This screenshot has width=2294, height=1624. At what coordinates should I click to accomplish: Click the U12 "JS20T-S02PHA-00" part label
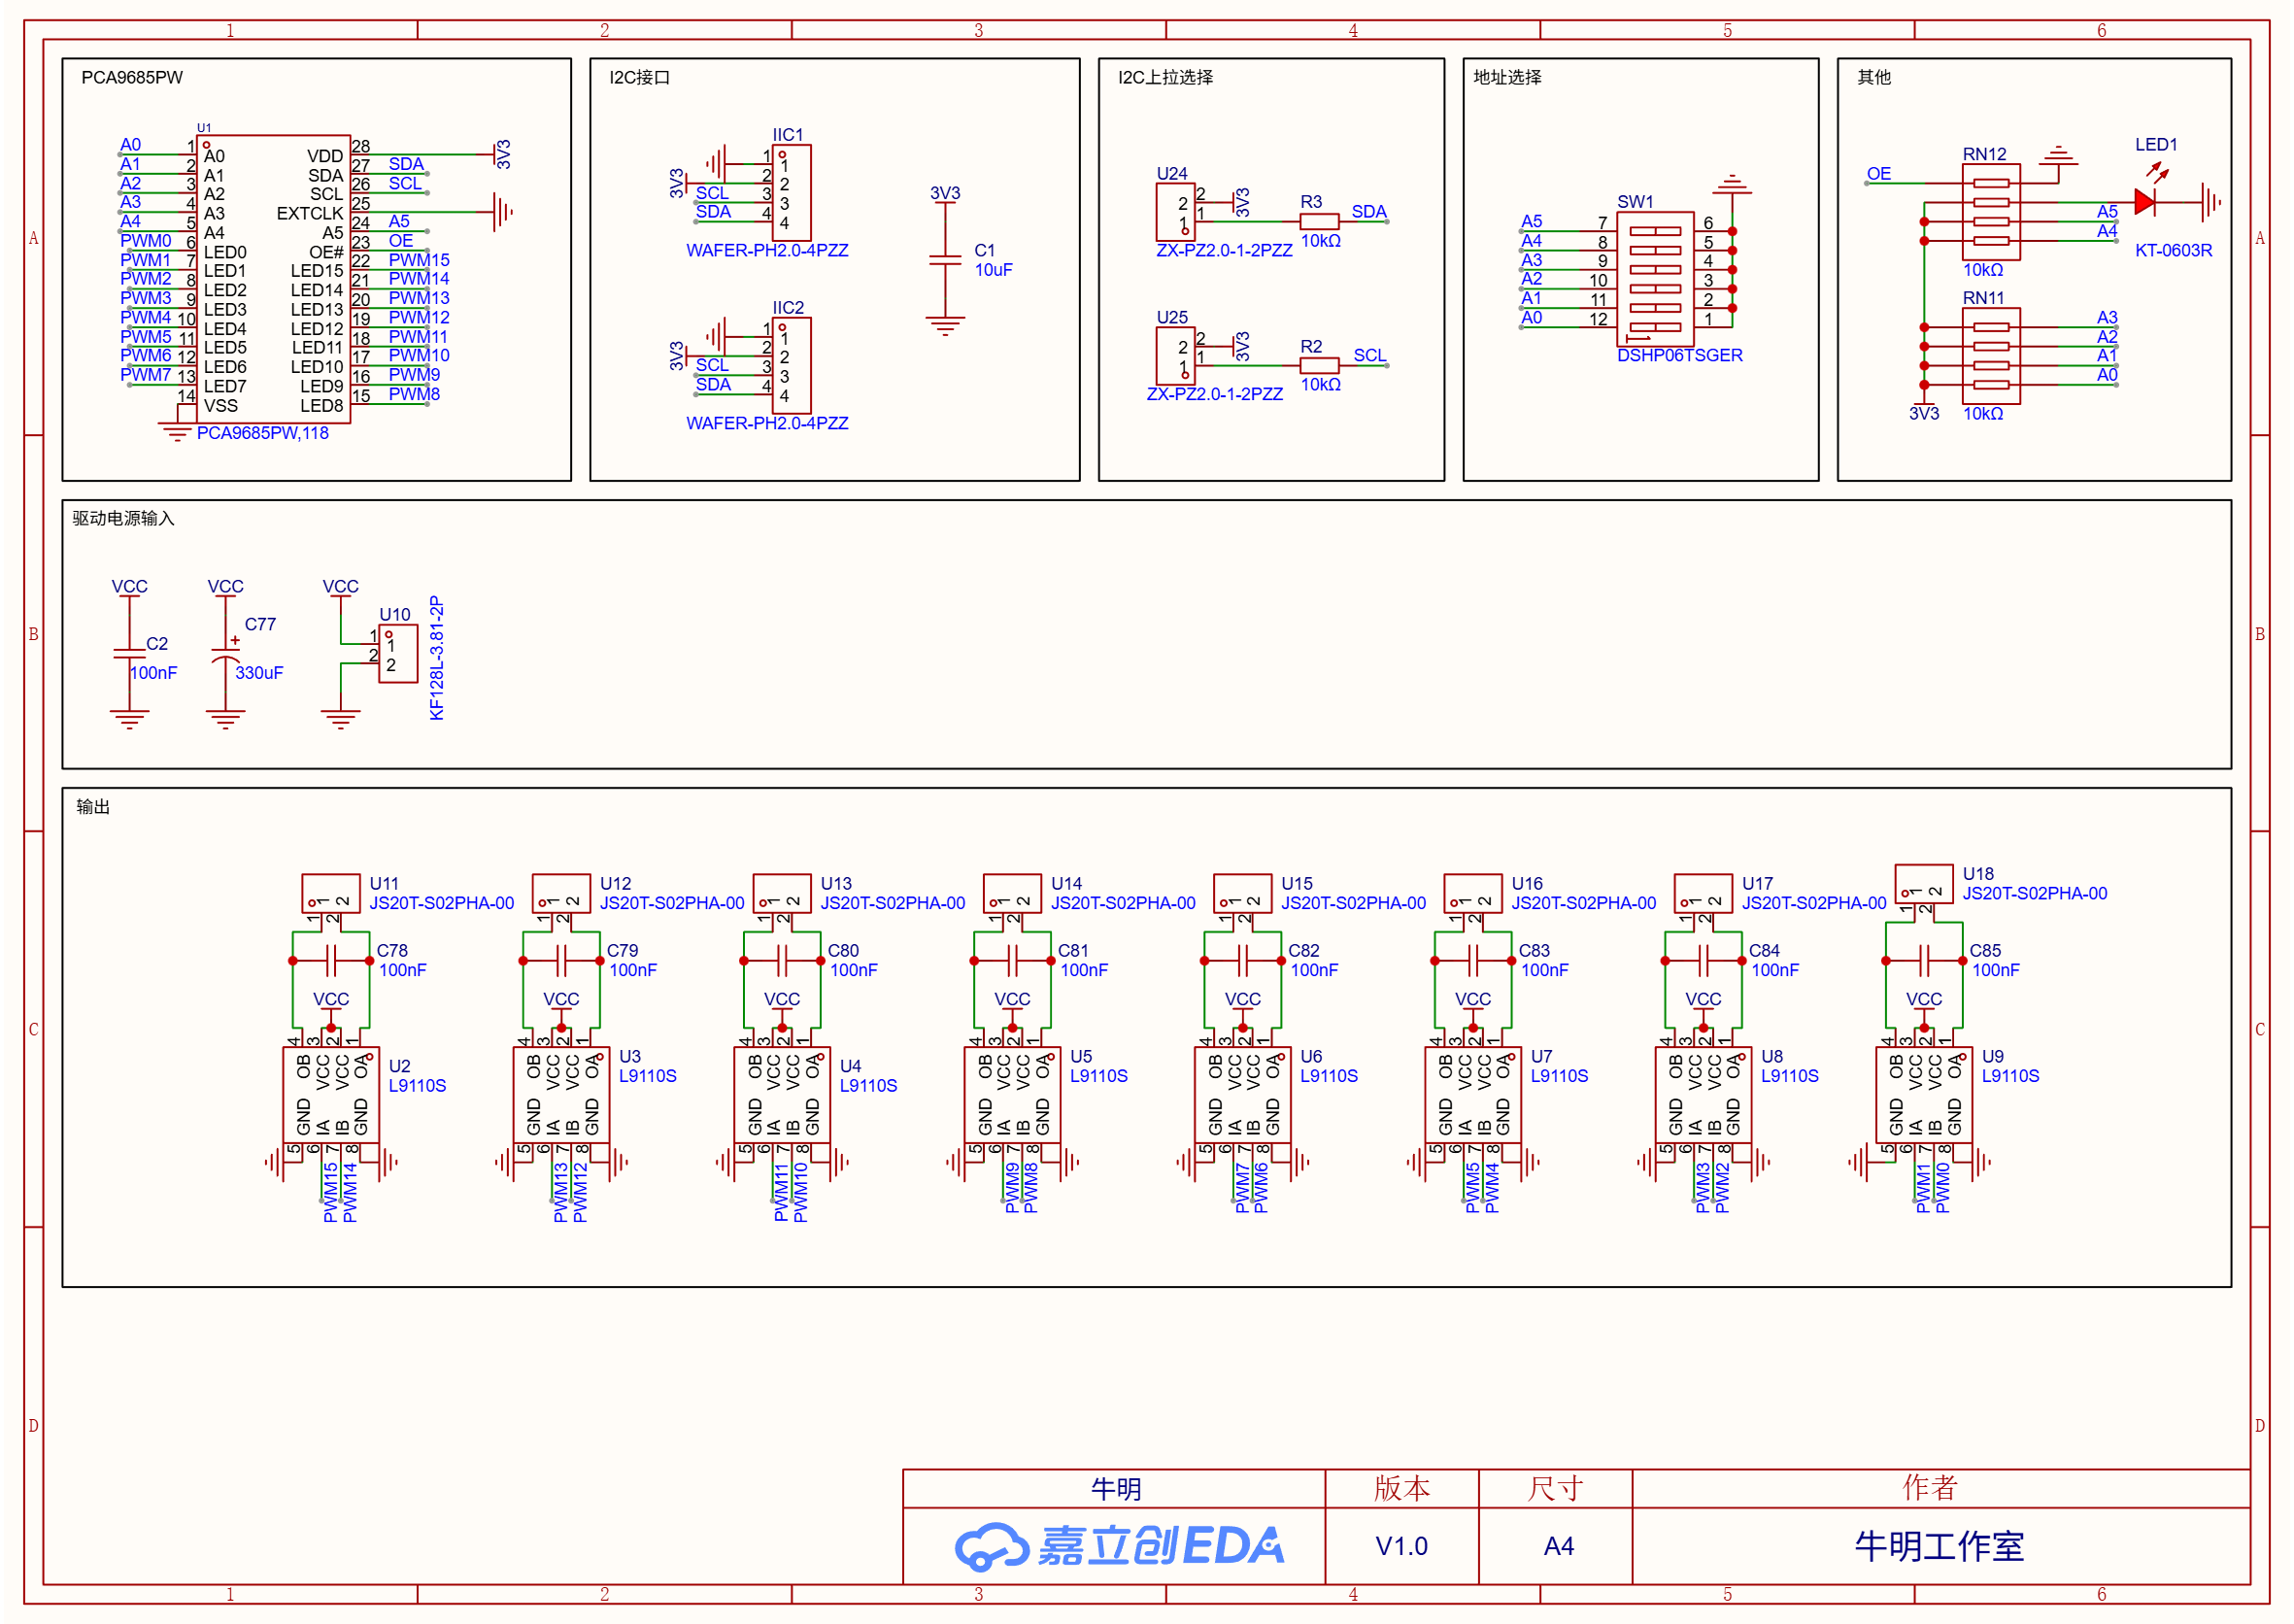pos(672,903)
